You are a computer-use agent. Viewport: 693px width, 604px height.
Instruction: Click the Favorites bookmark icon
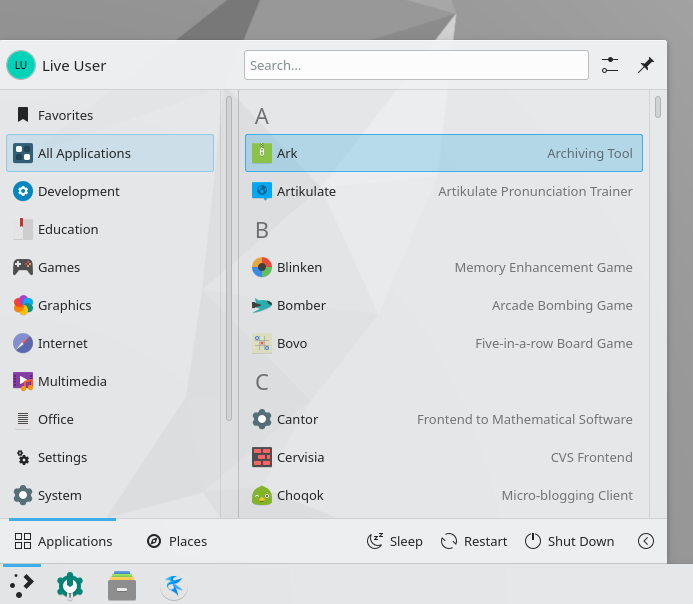23,115
